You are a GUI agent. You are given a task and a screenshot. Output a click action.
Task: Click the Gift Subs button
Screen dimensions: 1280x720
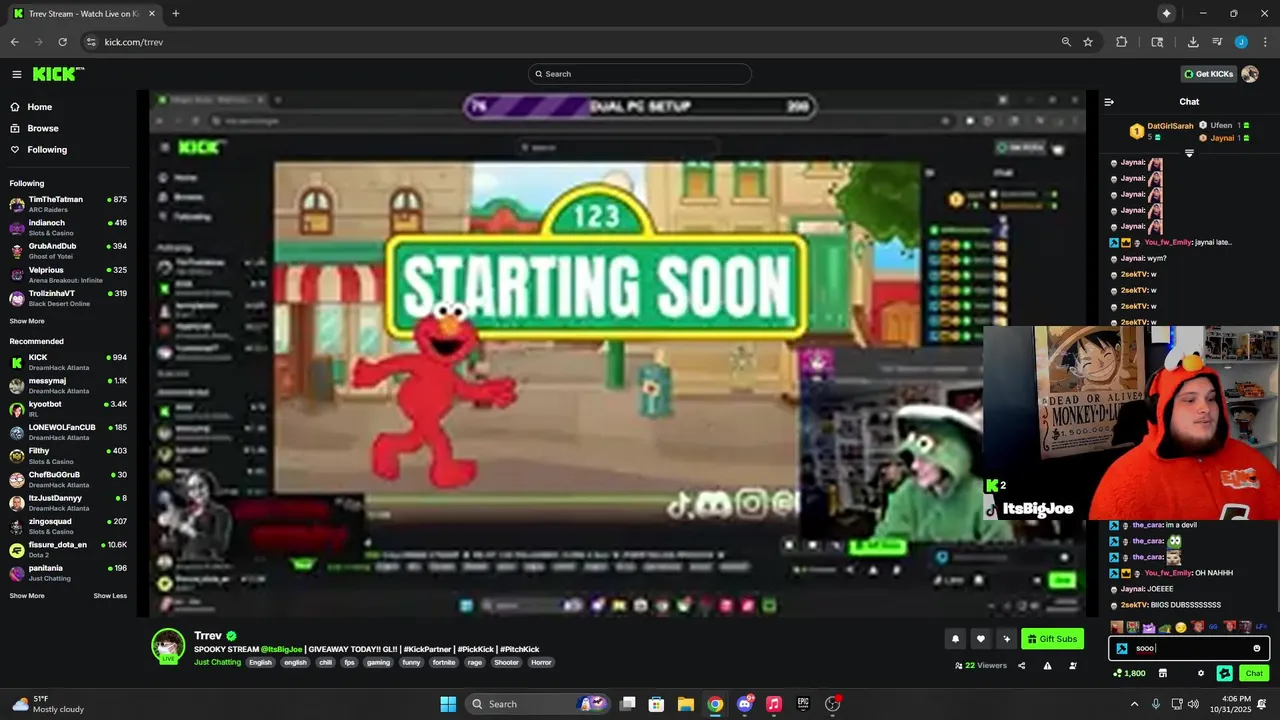[x=1052, y=639]
